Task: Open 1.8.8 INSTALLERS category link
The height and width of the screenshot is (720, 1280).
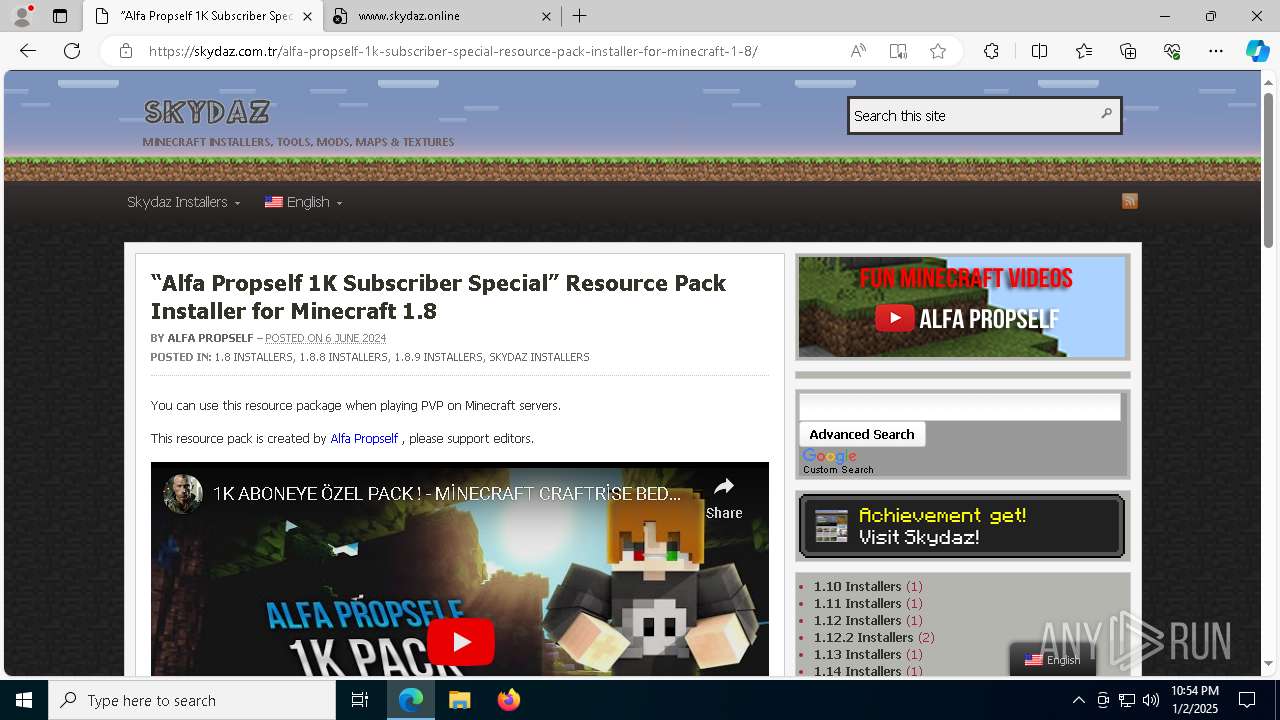Action: point(343,357)
